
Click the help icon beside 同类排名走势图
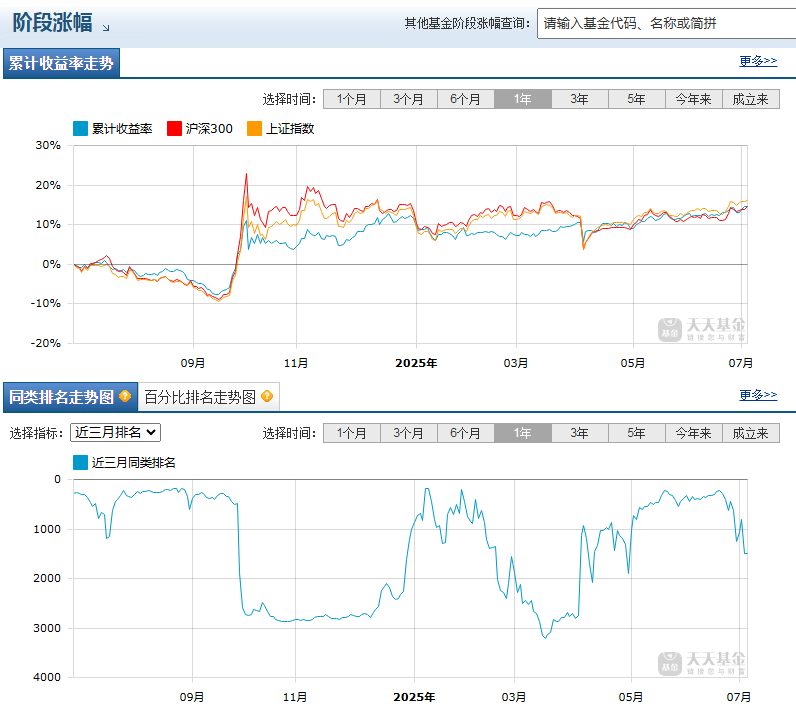point(125,396)
